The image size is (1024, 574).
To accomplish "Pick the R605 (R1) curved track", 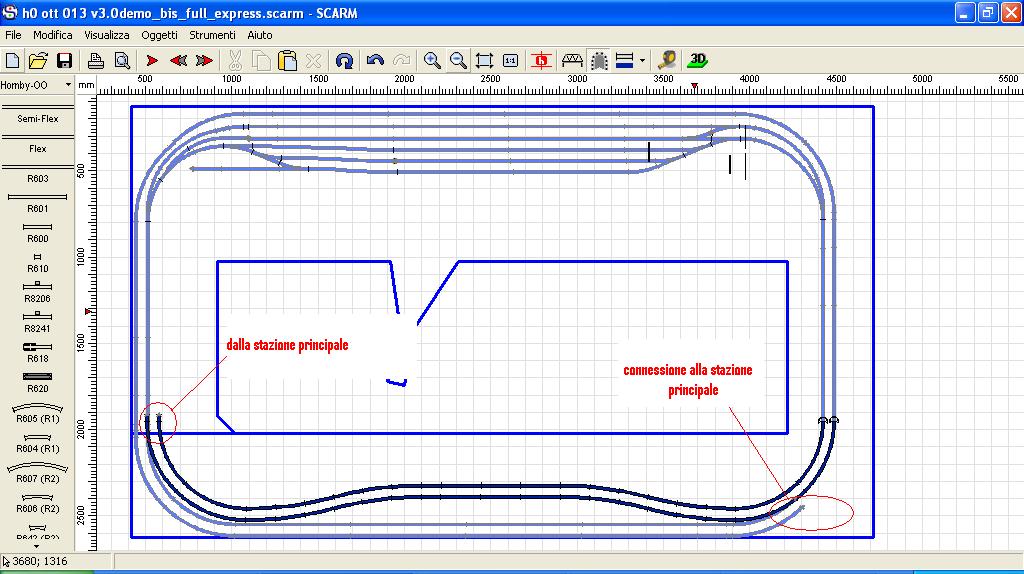I will 37,413.
